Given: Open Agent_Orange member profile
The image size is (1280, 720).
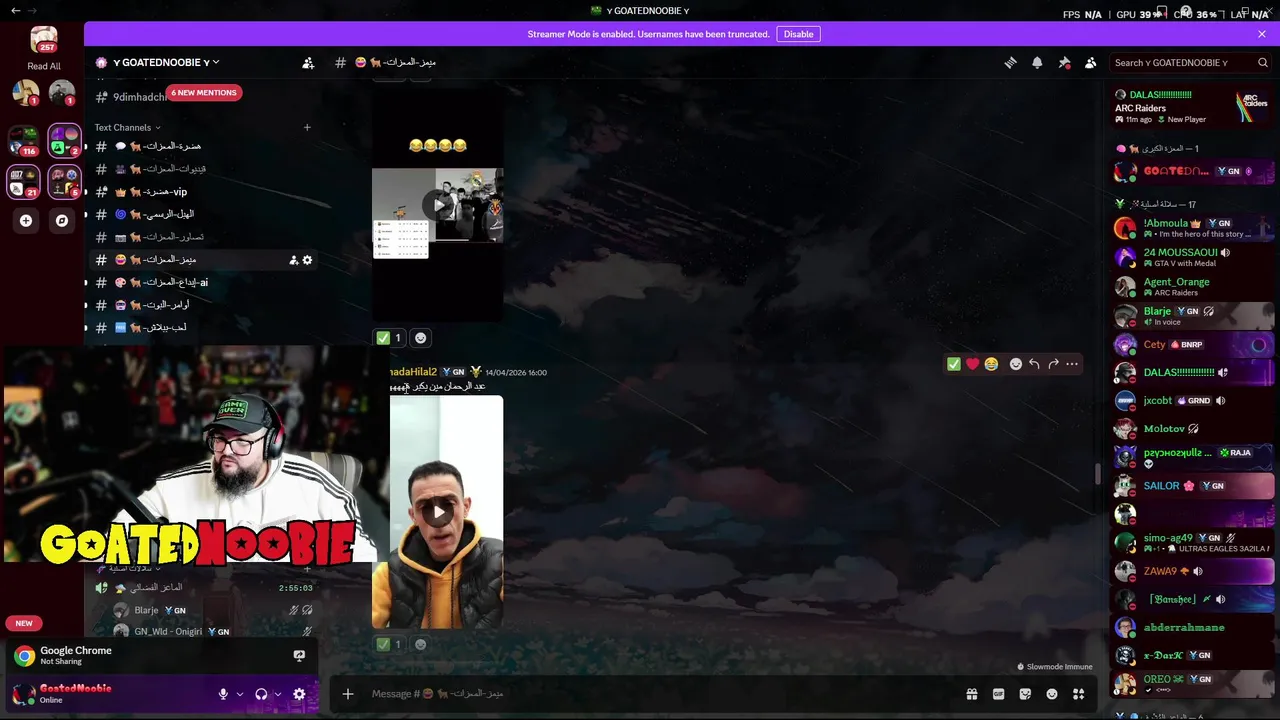Looking at the screenshot, I should click(x=1193, y=287).
